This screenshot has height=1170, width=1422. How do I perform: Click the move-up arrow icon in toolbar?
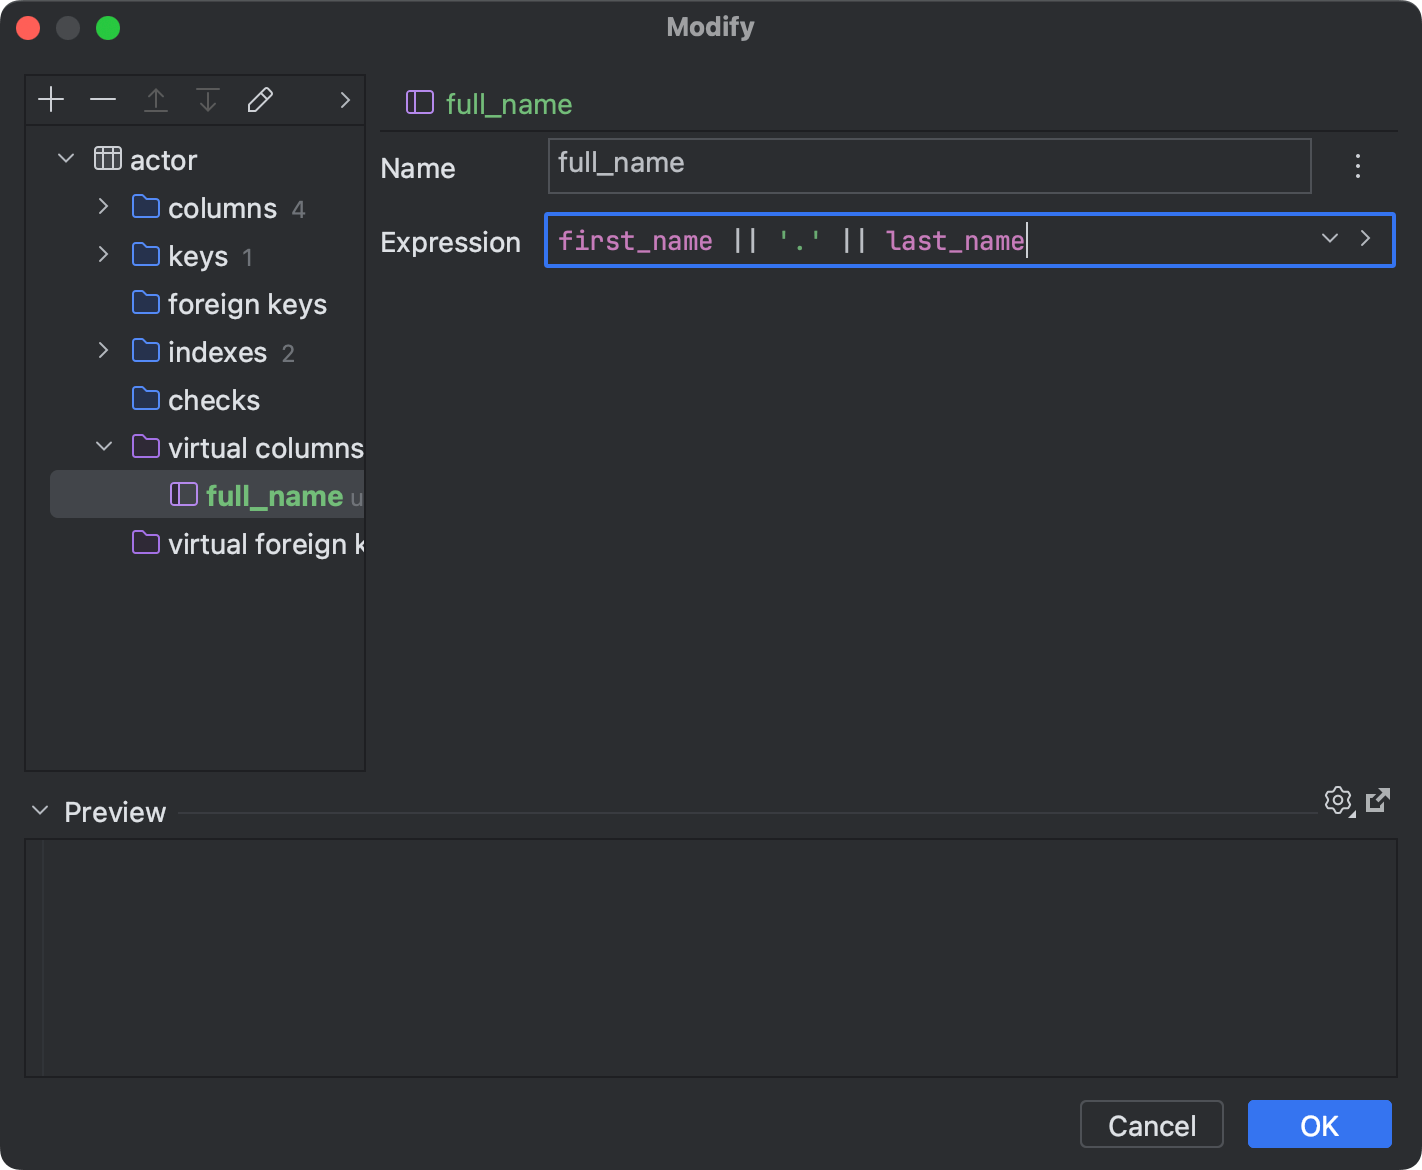156,99
